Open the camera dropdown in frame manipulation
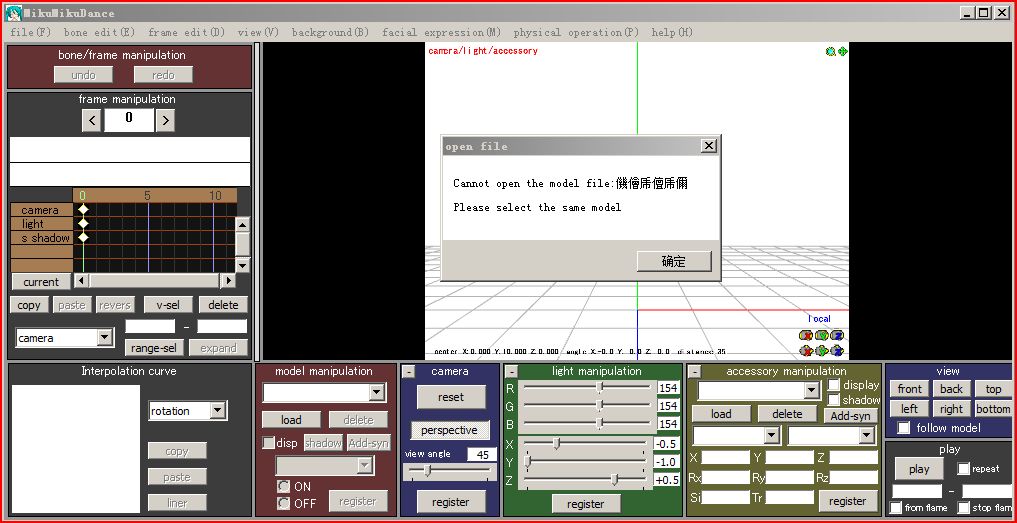 104,338
